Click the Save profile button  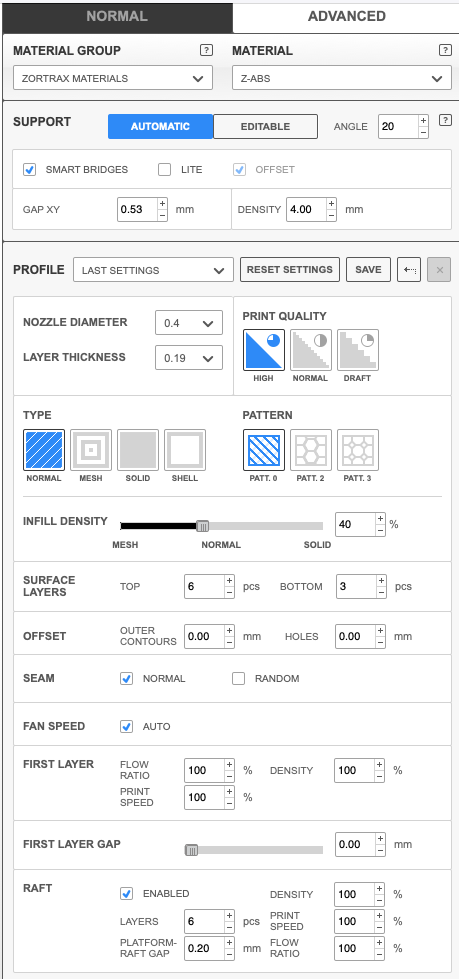pos(368,270)
